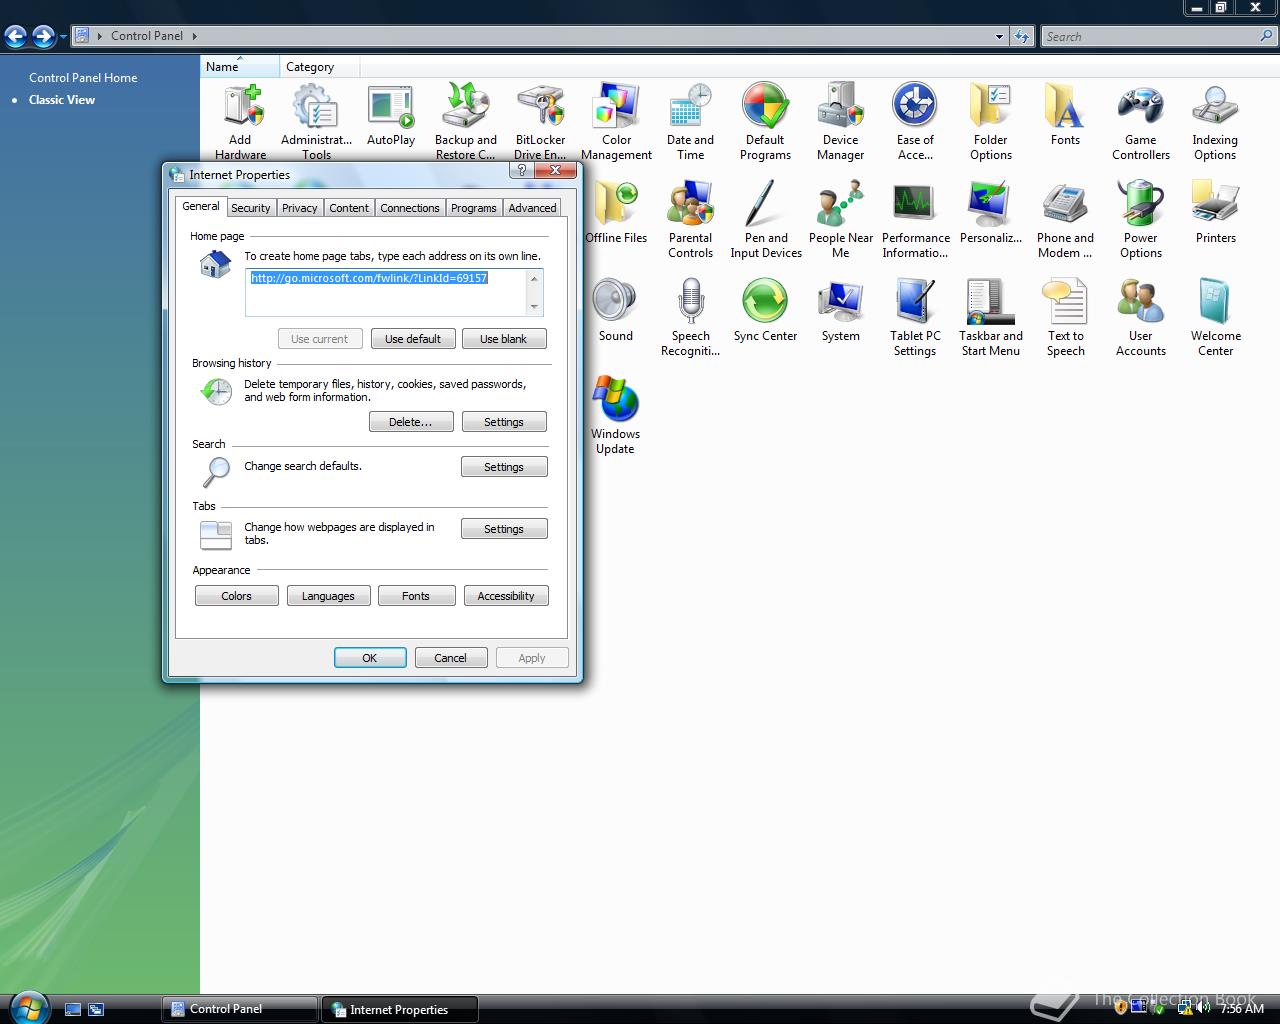
Task: Open Add Hardware applet
Action: 241,121
